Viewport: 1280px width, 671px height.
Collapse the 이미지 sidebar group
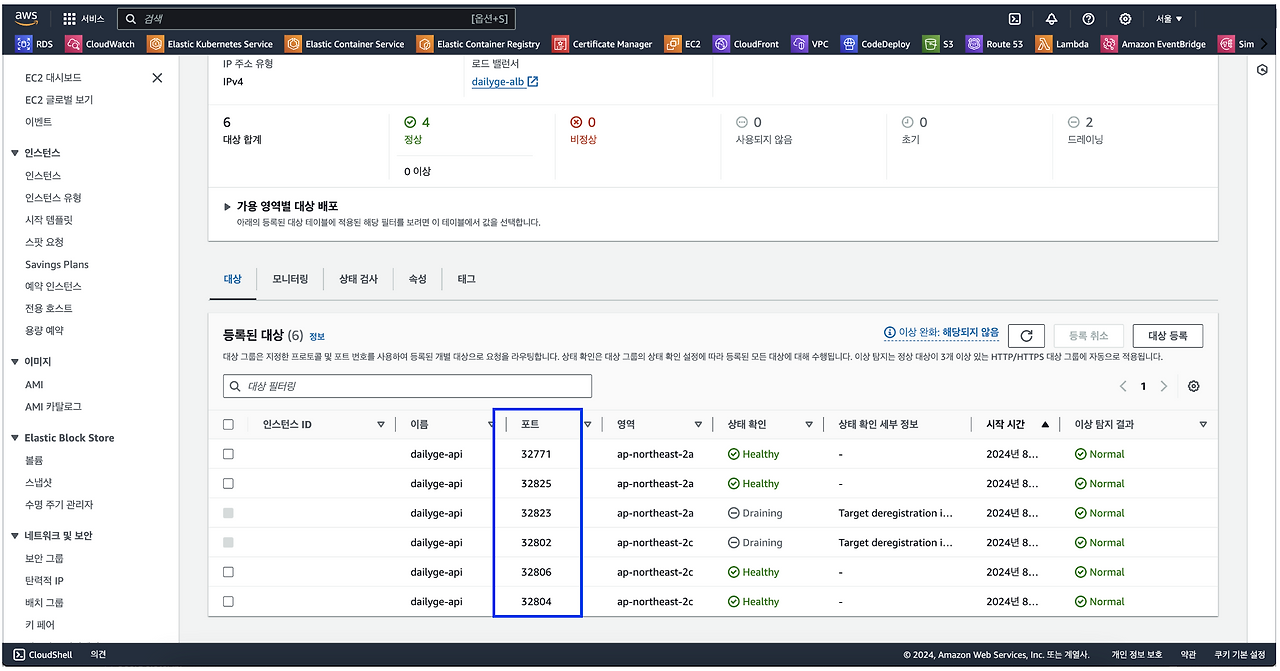click(15, 362)
